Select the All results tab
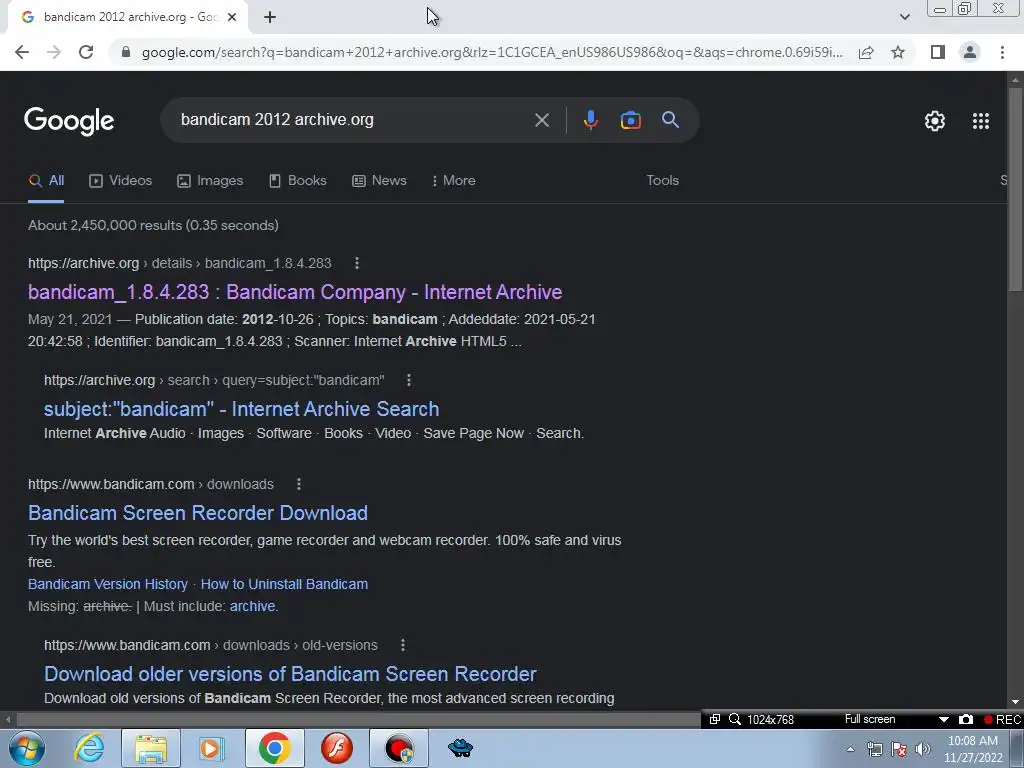 point(46,181)
